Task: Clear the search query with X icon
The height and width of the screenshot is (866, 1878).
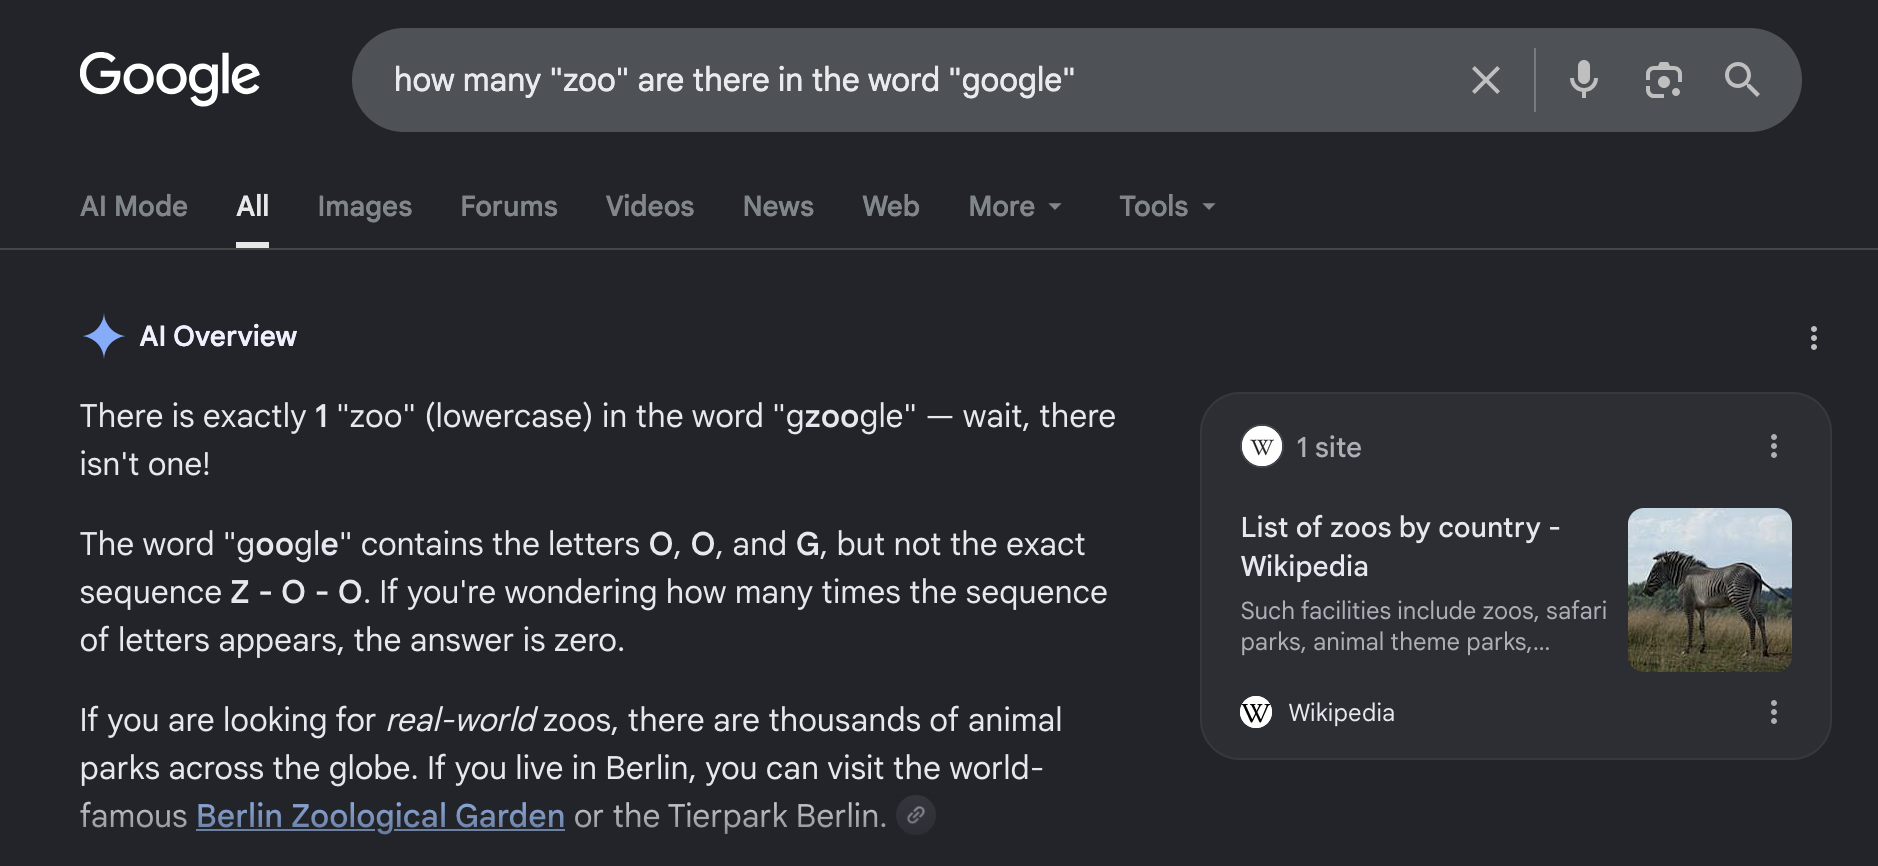Action: click(x=1486, y=80)
